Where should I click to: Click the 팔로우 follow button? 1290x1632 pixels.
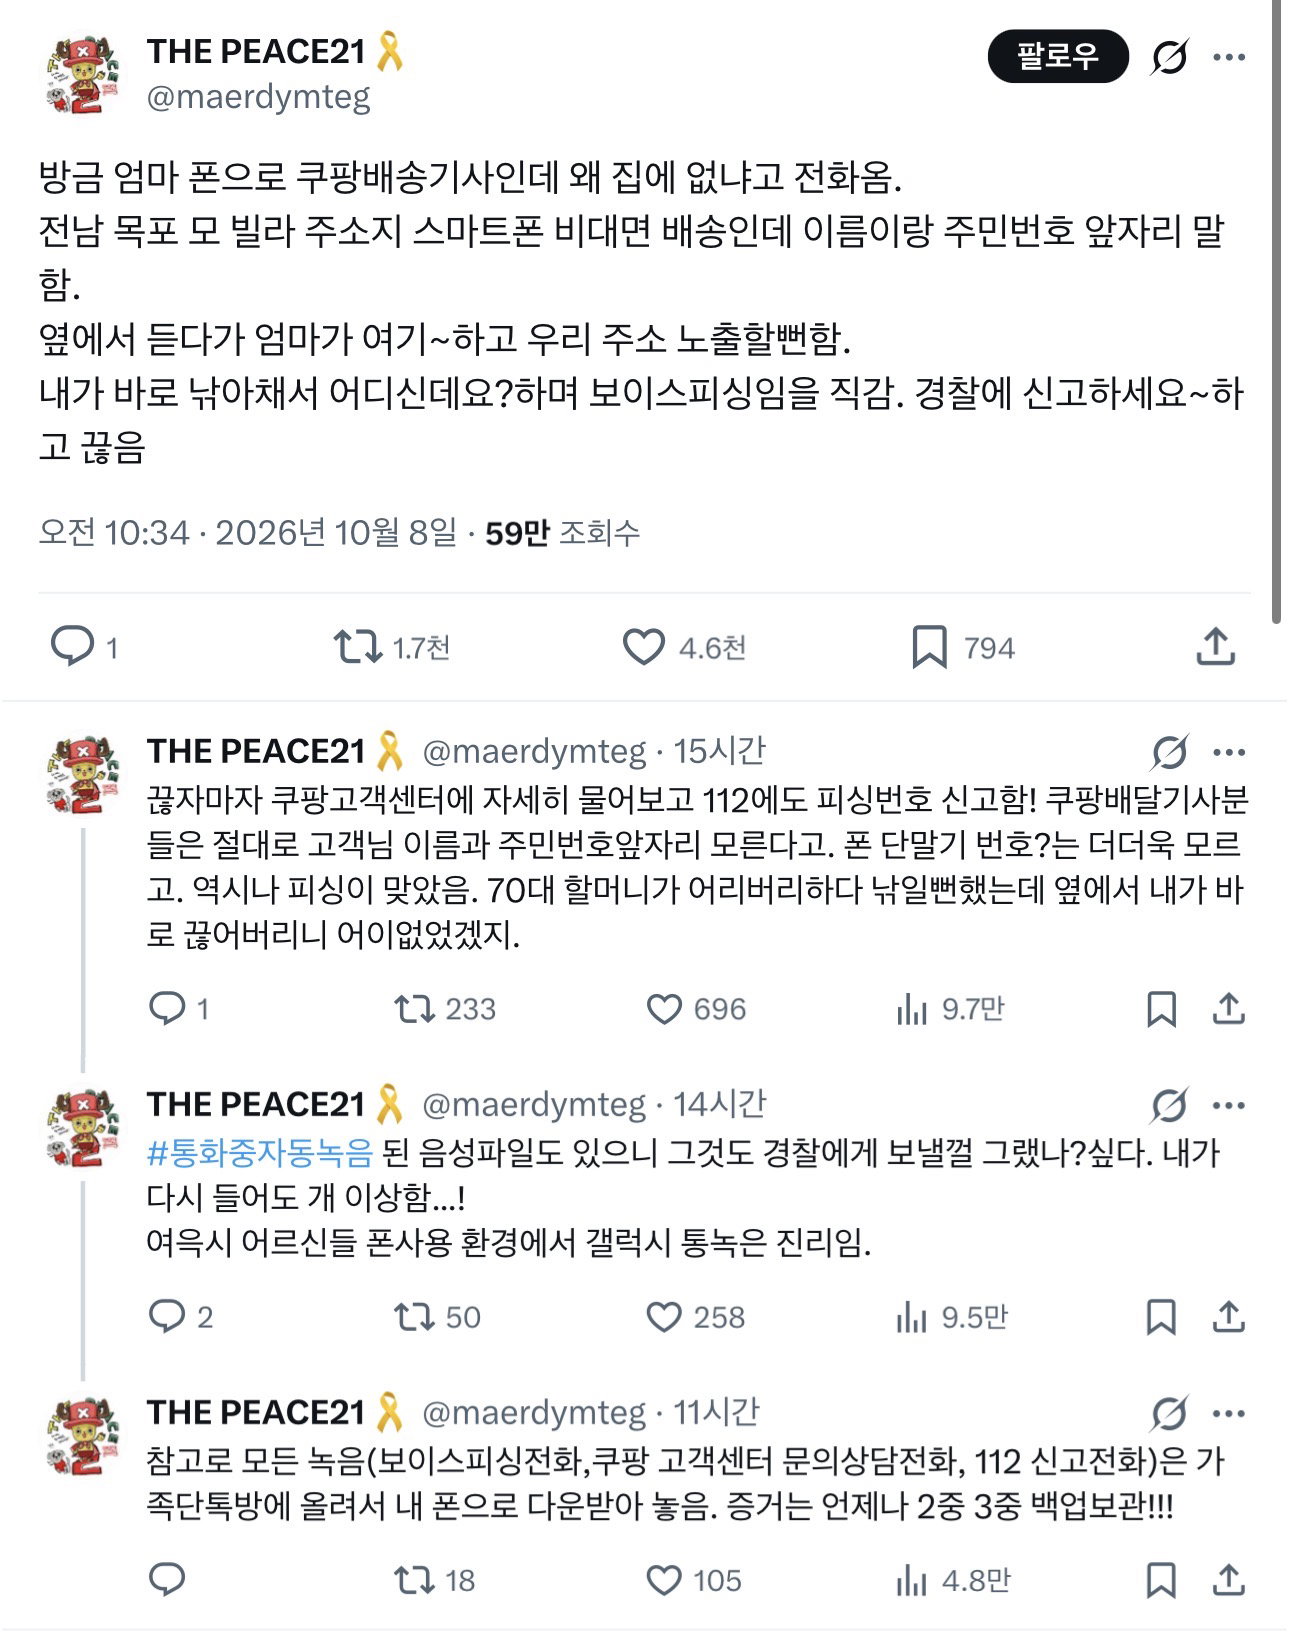click(x=1057, y=56)
